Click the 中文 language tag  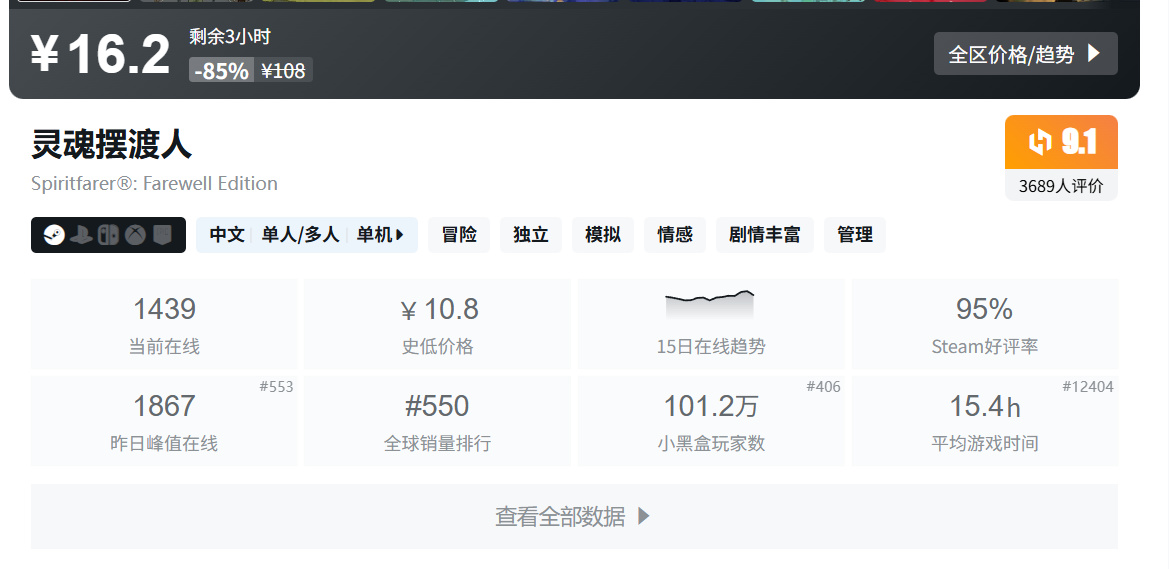tap(227, 235)
